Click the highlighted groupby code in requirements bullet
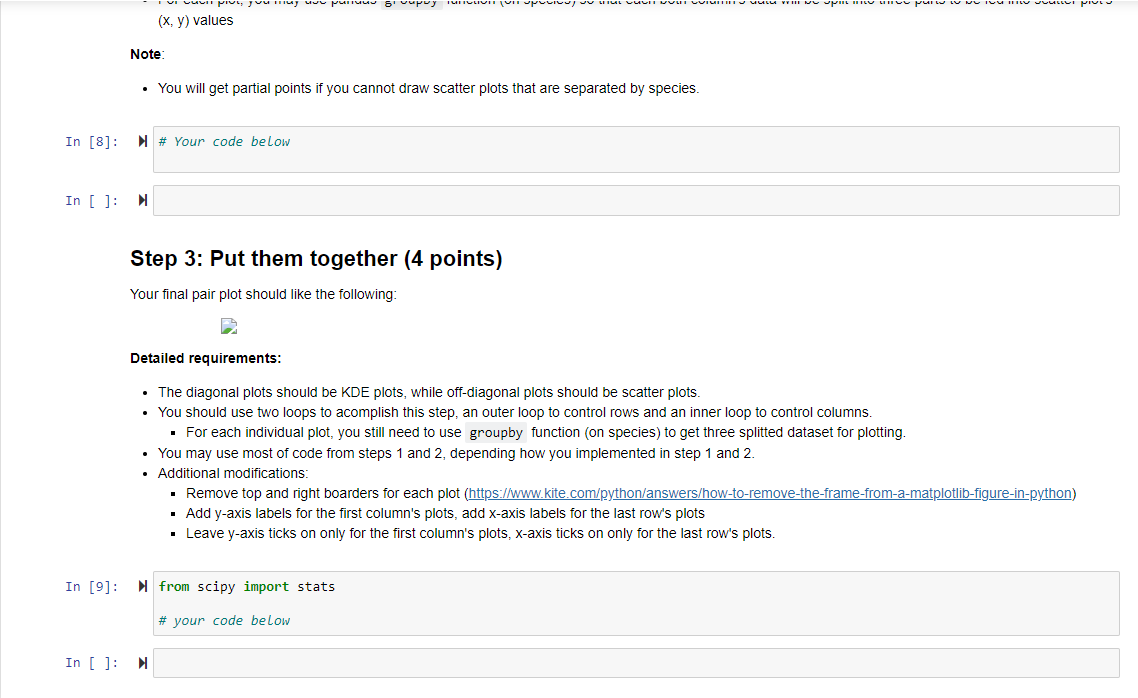Image resolution: width=1138 pixels, height=698 pixels. pos(495,431)
